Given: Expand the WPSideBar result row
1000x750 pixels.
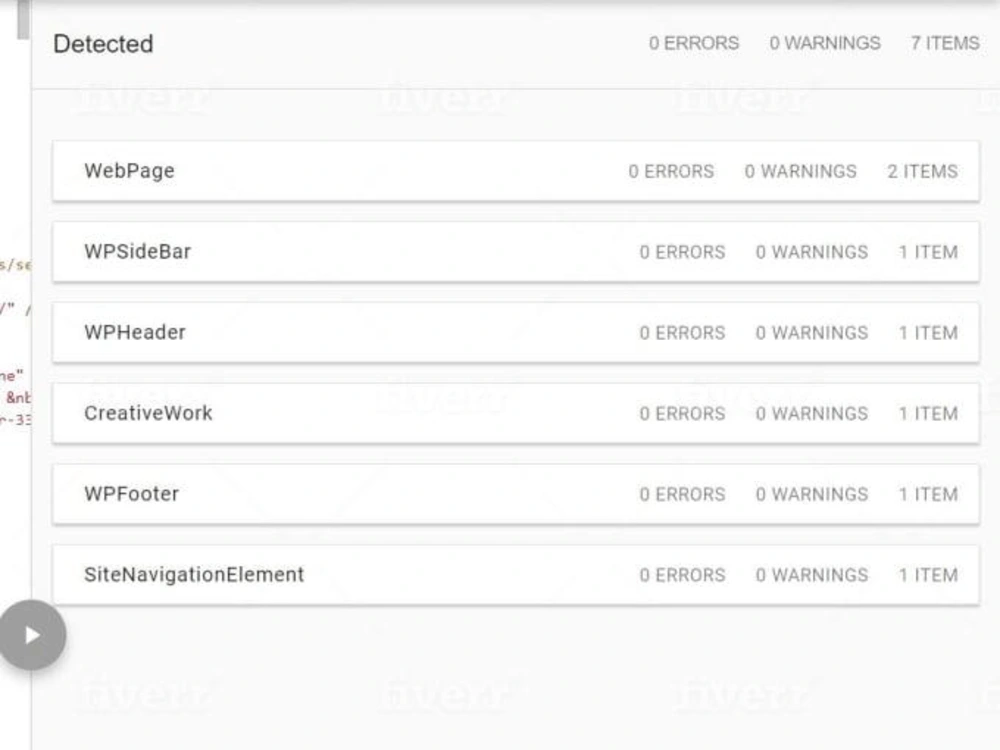Looking at the screenshot, I should tap(515, 252).
